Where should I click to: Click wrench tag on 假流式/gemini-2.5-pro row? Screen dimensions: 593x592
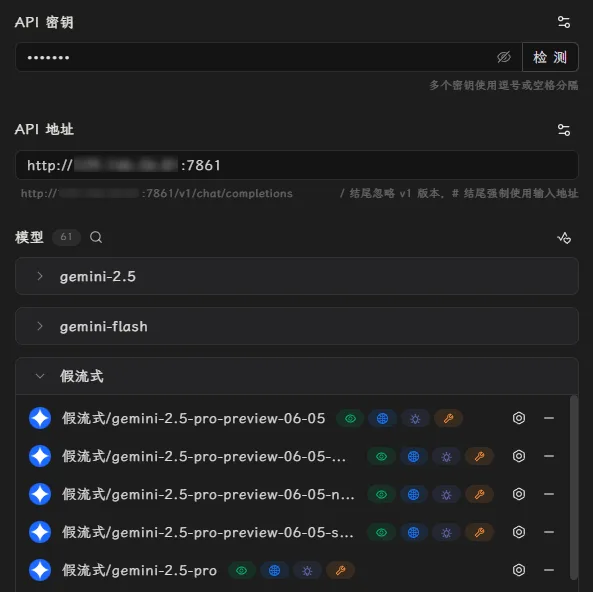340,570
